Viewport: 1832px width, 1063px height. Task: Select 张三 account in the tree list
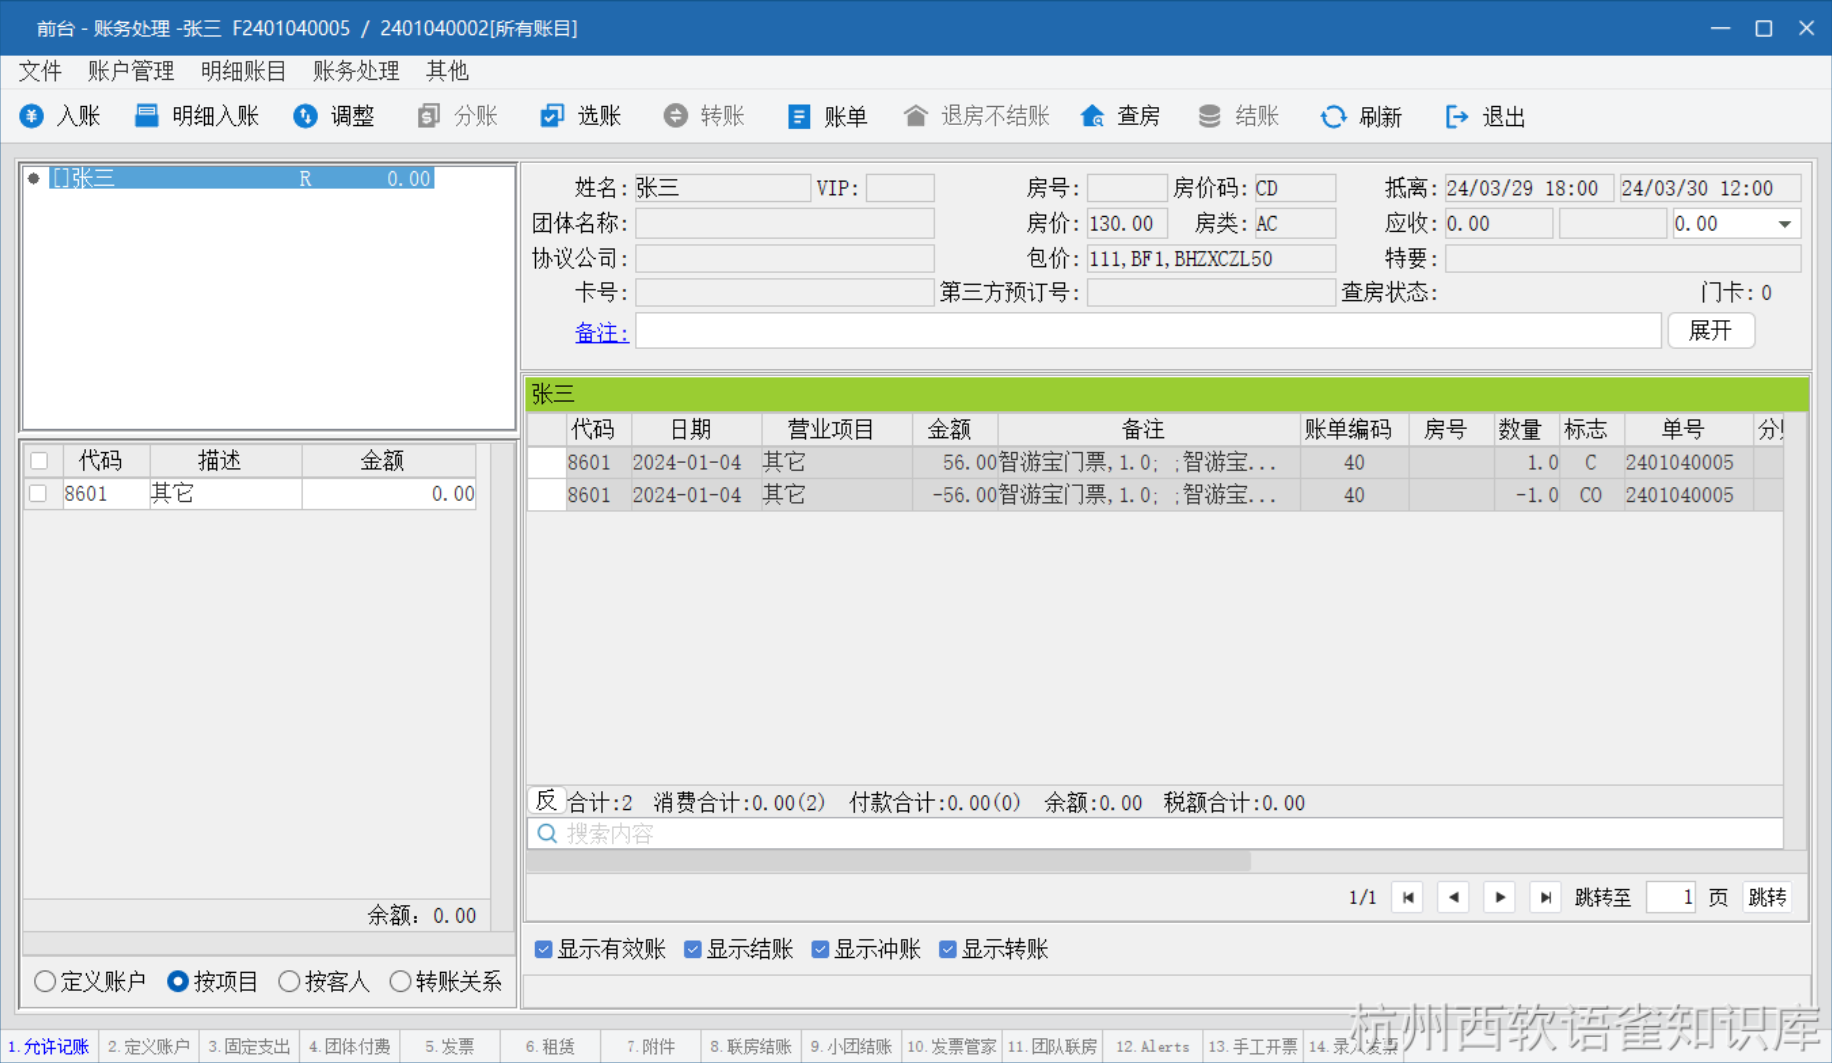click(x=242, y=178)
